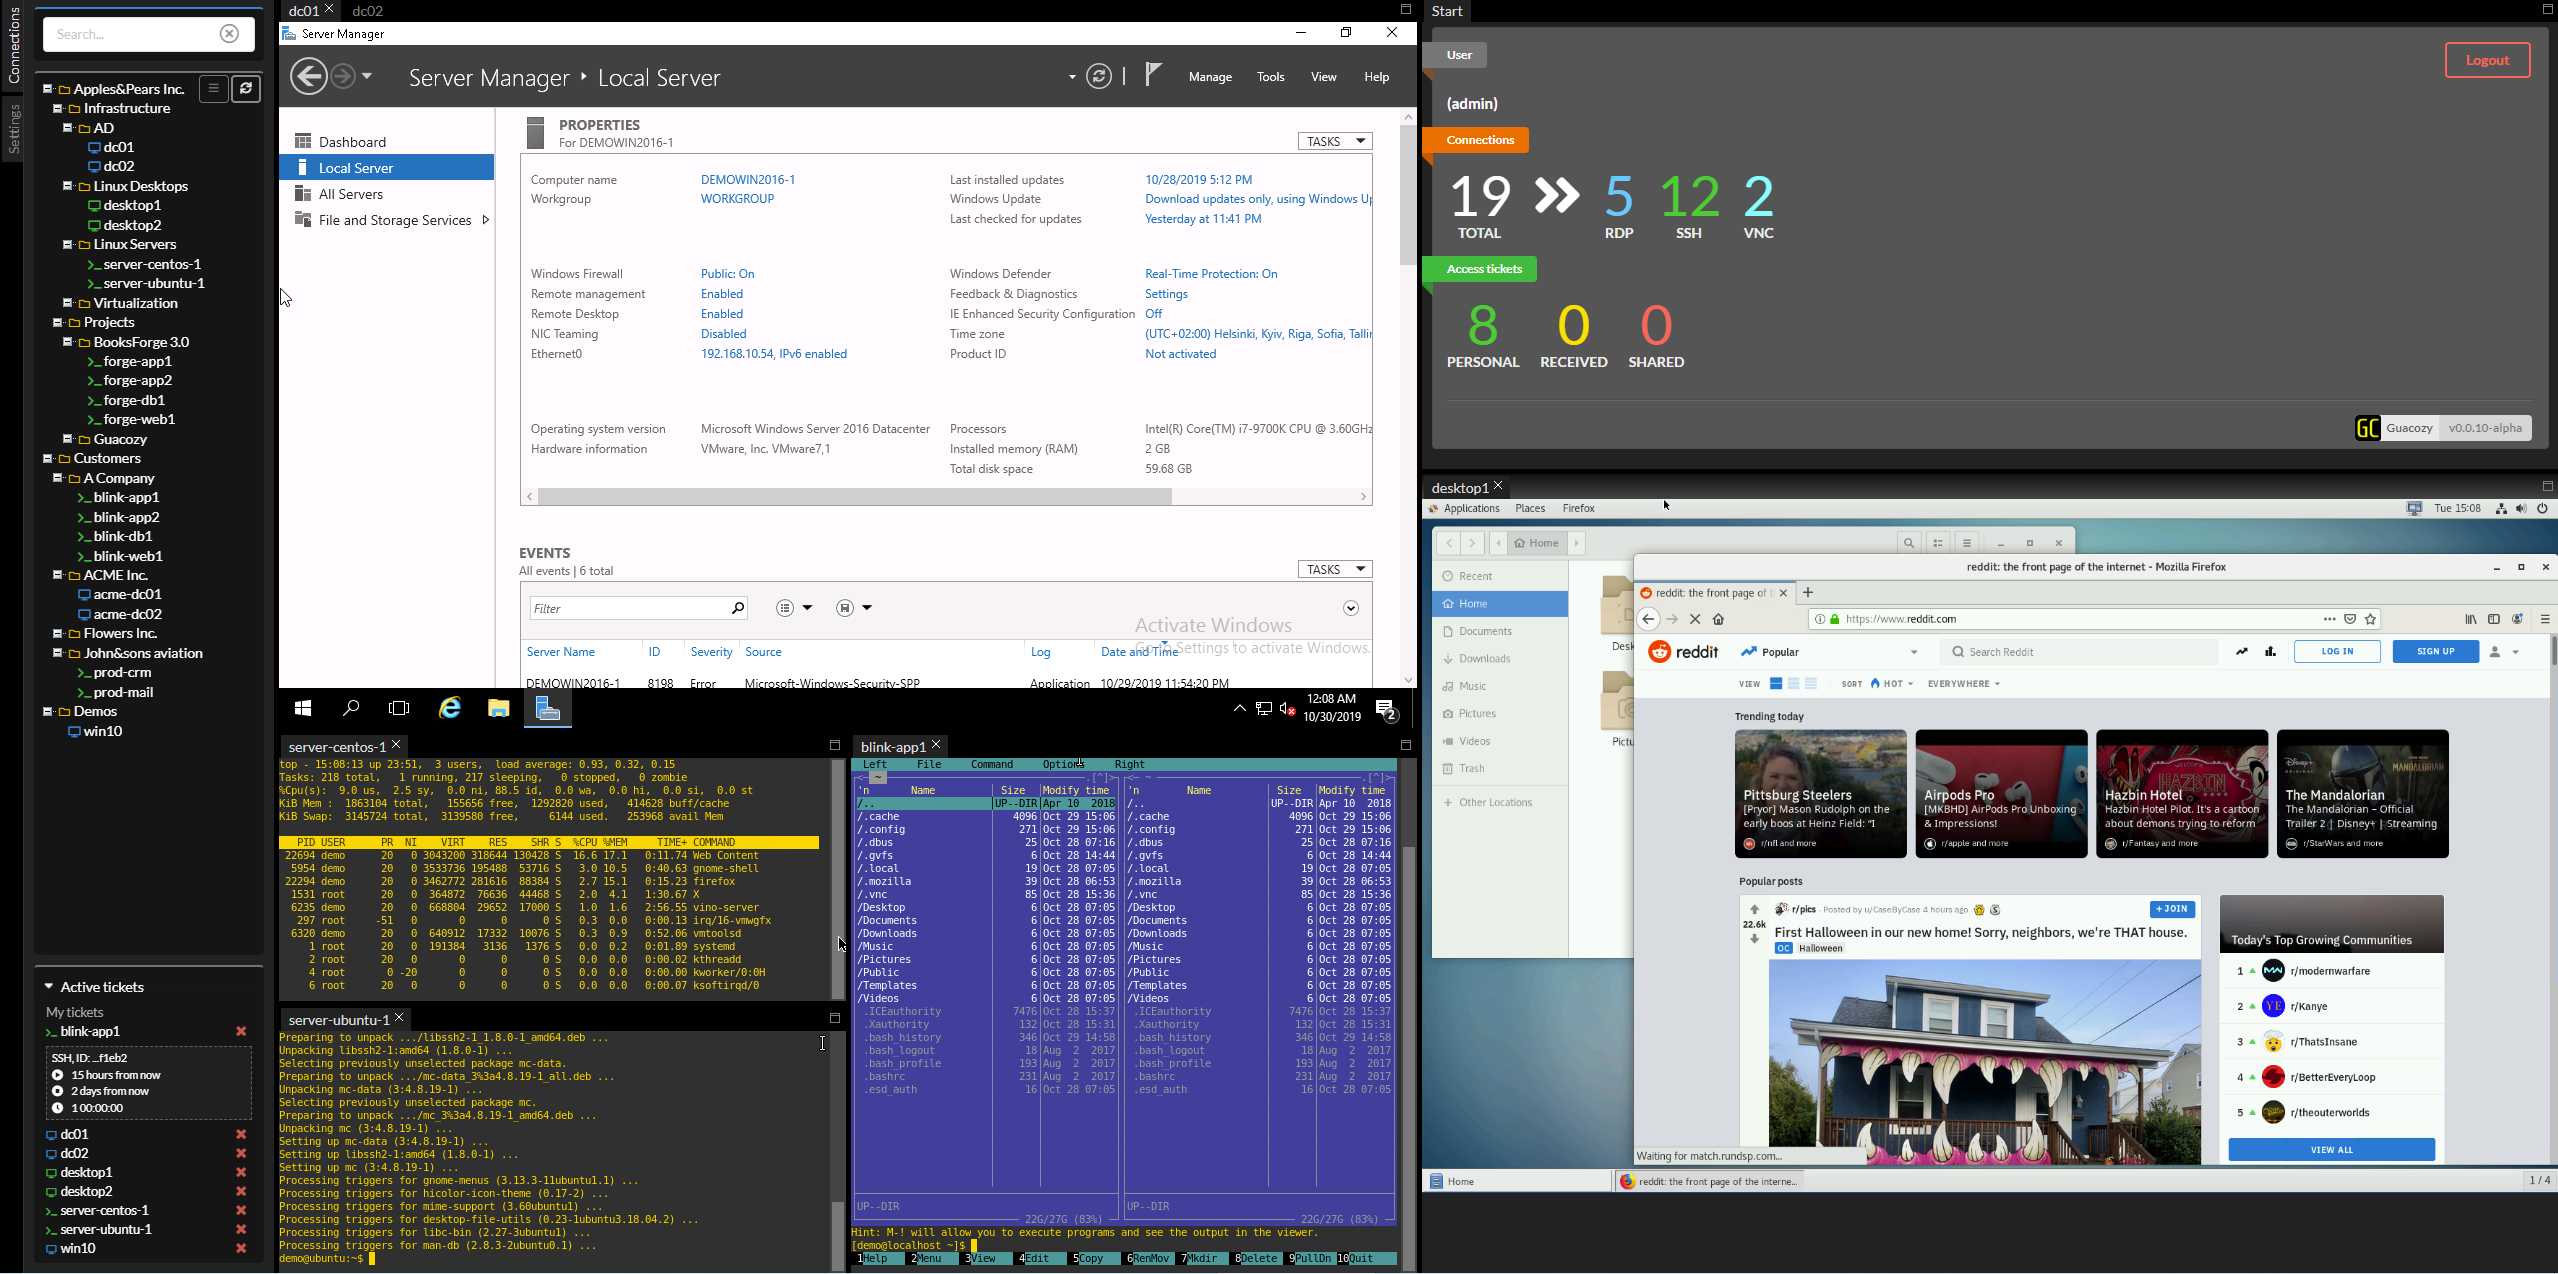Collapse the Infrastructure folder in the tree

[58, 109]
